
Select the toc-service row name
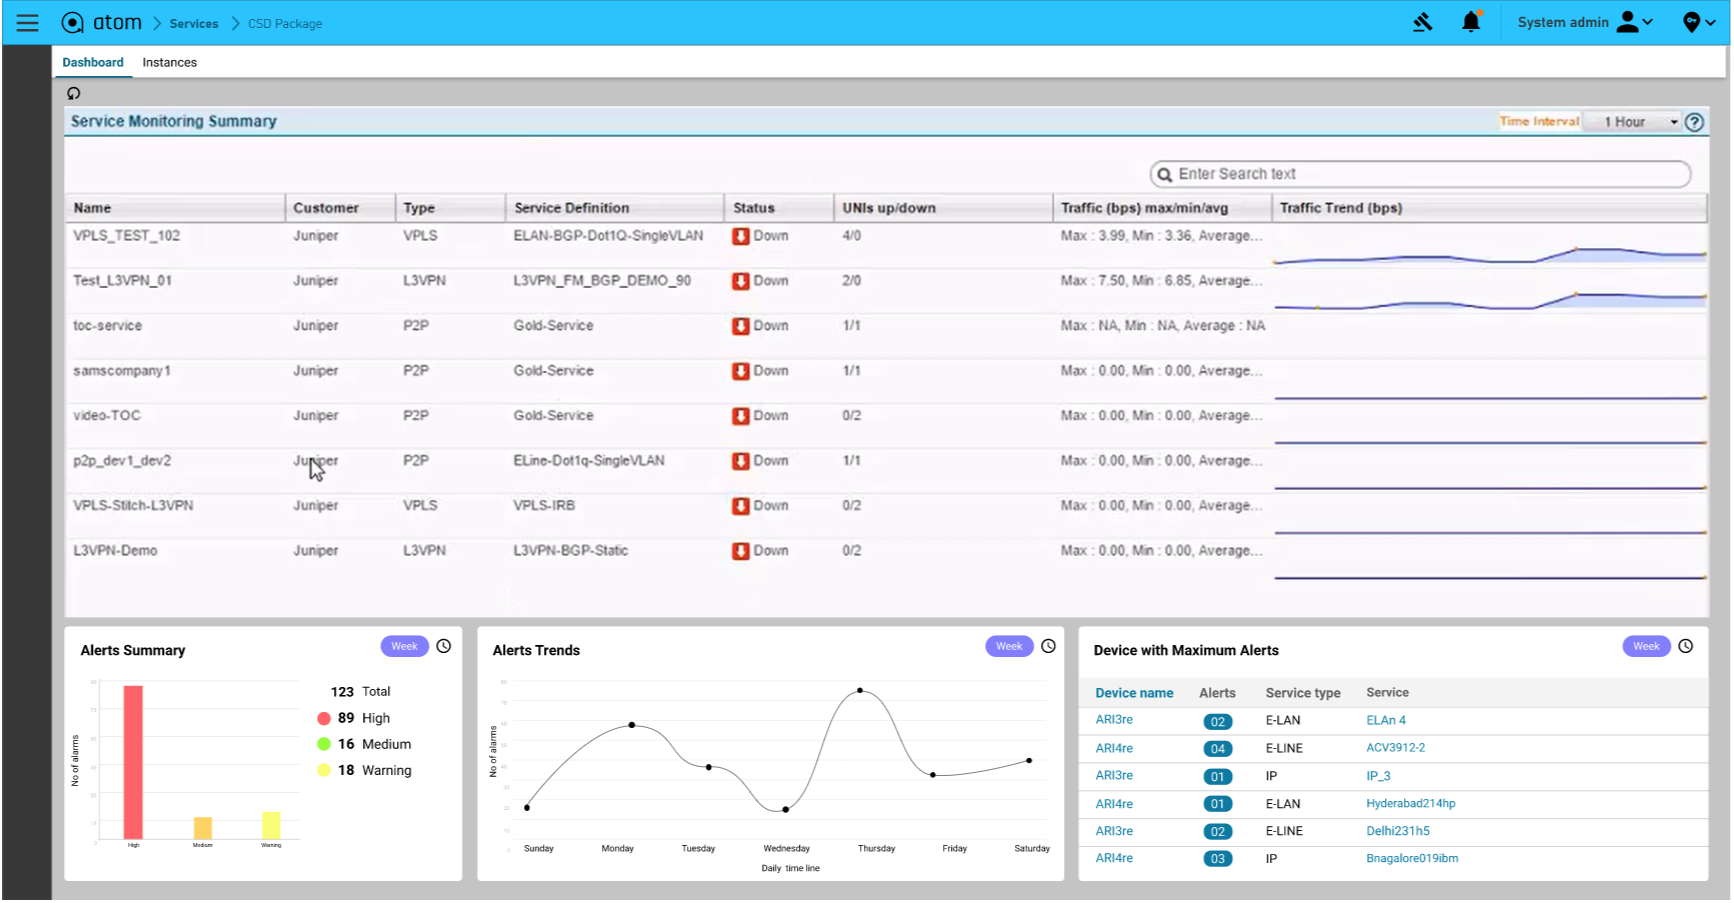(107, 326)
